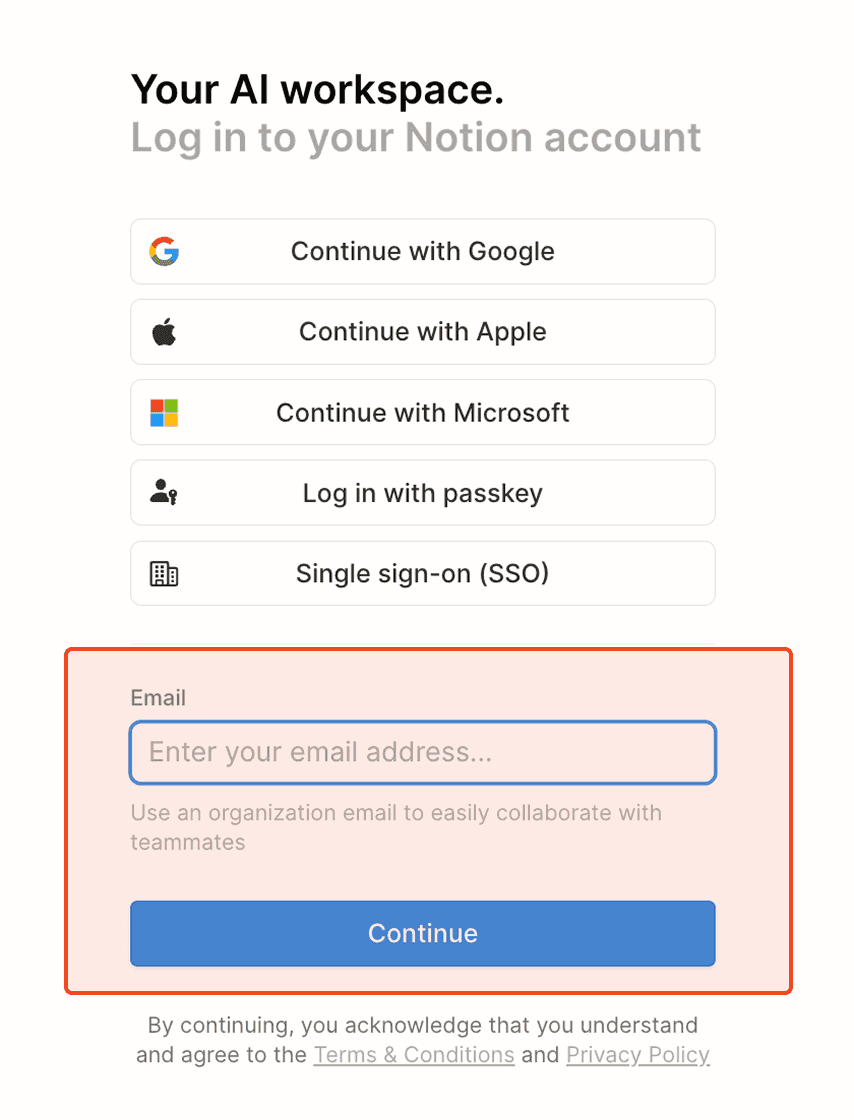Click the black Apple silhouette icon
The width and height of the screenshot is (854, 1120).
(x=163, y=331)
